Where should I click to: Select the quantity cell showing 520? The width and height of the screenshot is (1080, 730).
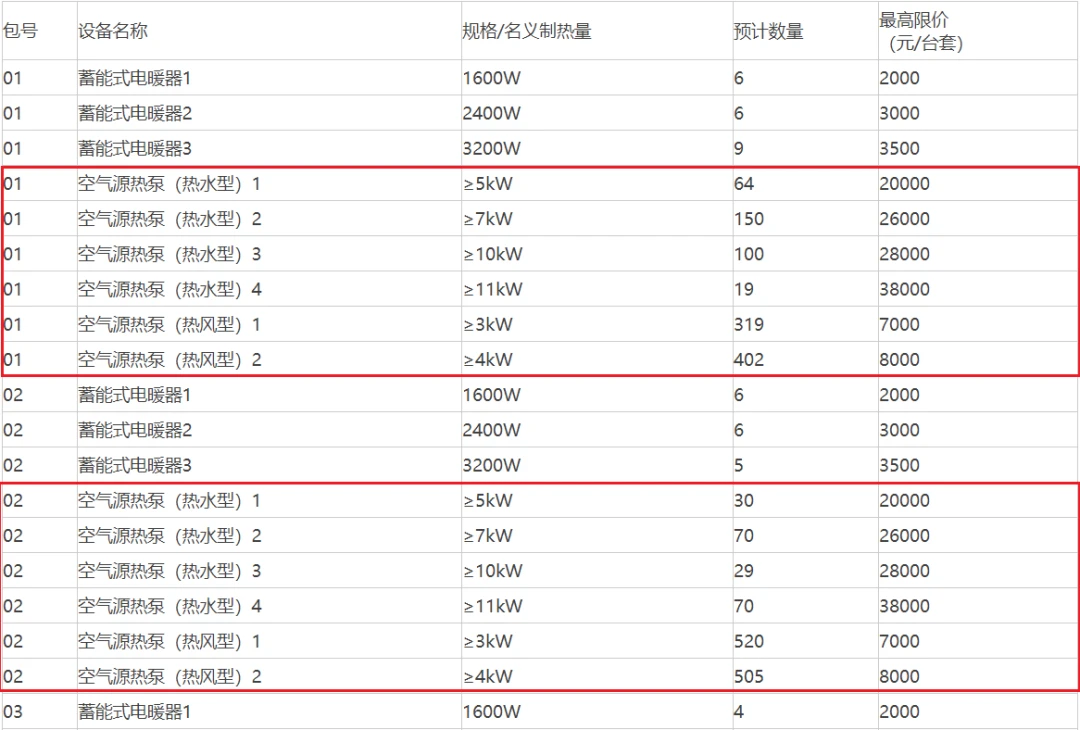point(748,642)
